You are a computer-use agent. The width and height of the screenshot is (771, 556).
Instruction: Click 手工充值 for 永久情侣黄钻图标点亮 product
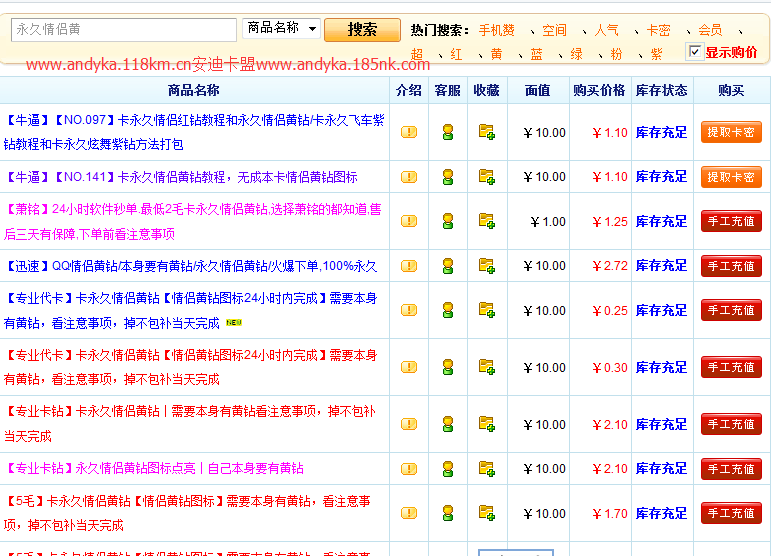click(731, 469)
